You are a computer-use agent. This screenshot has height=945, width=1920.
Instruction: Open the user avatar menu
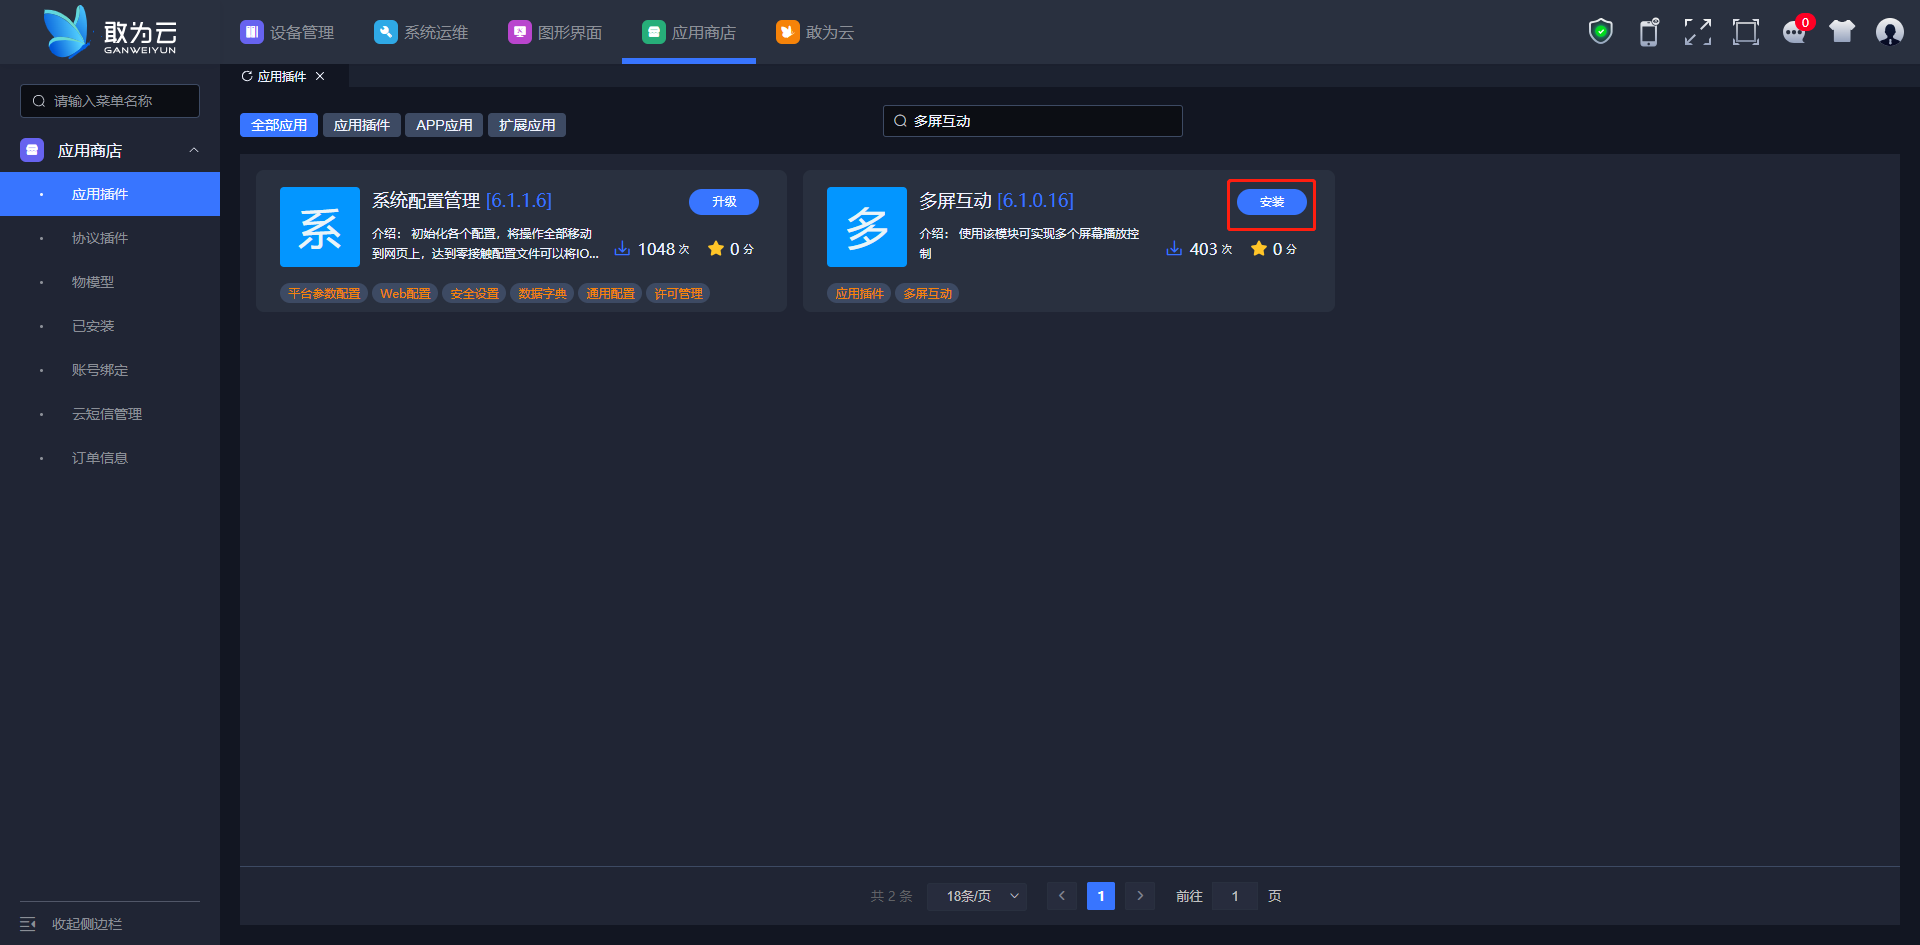pyautogui.click(x=1890, y=32)
